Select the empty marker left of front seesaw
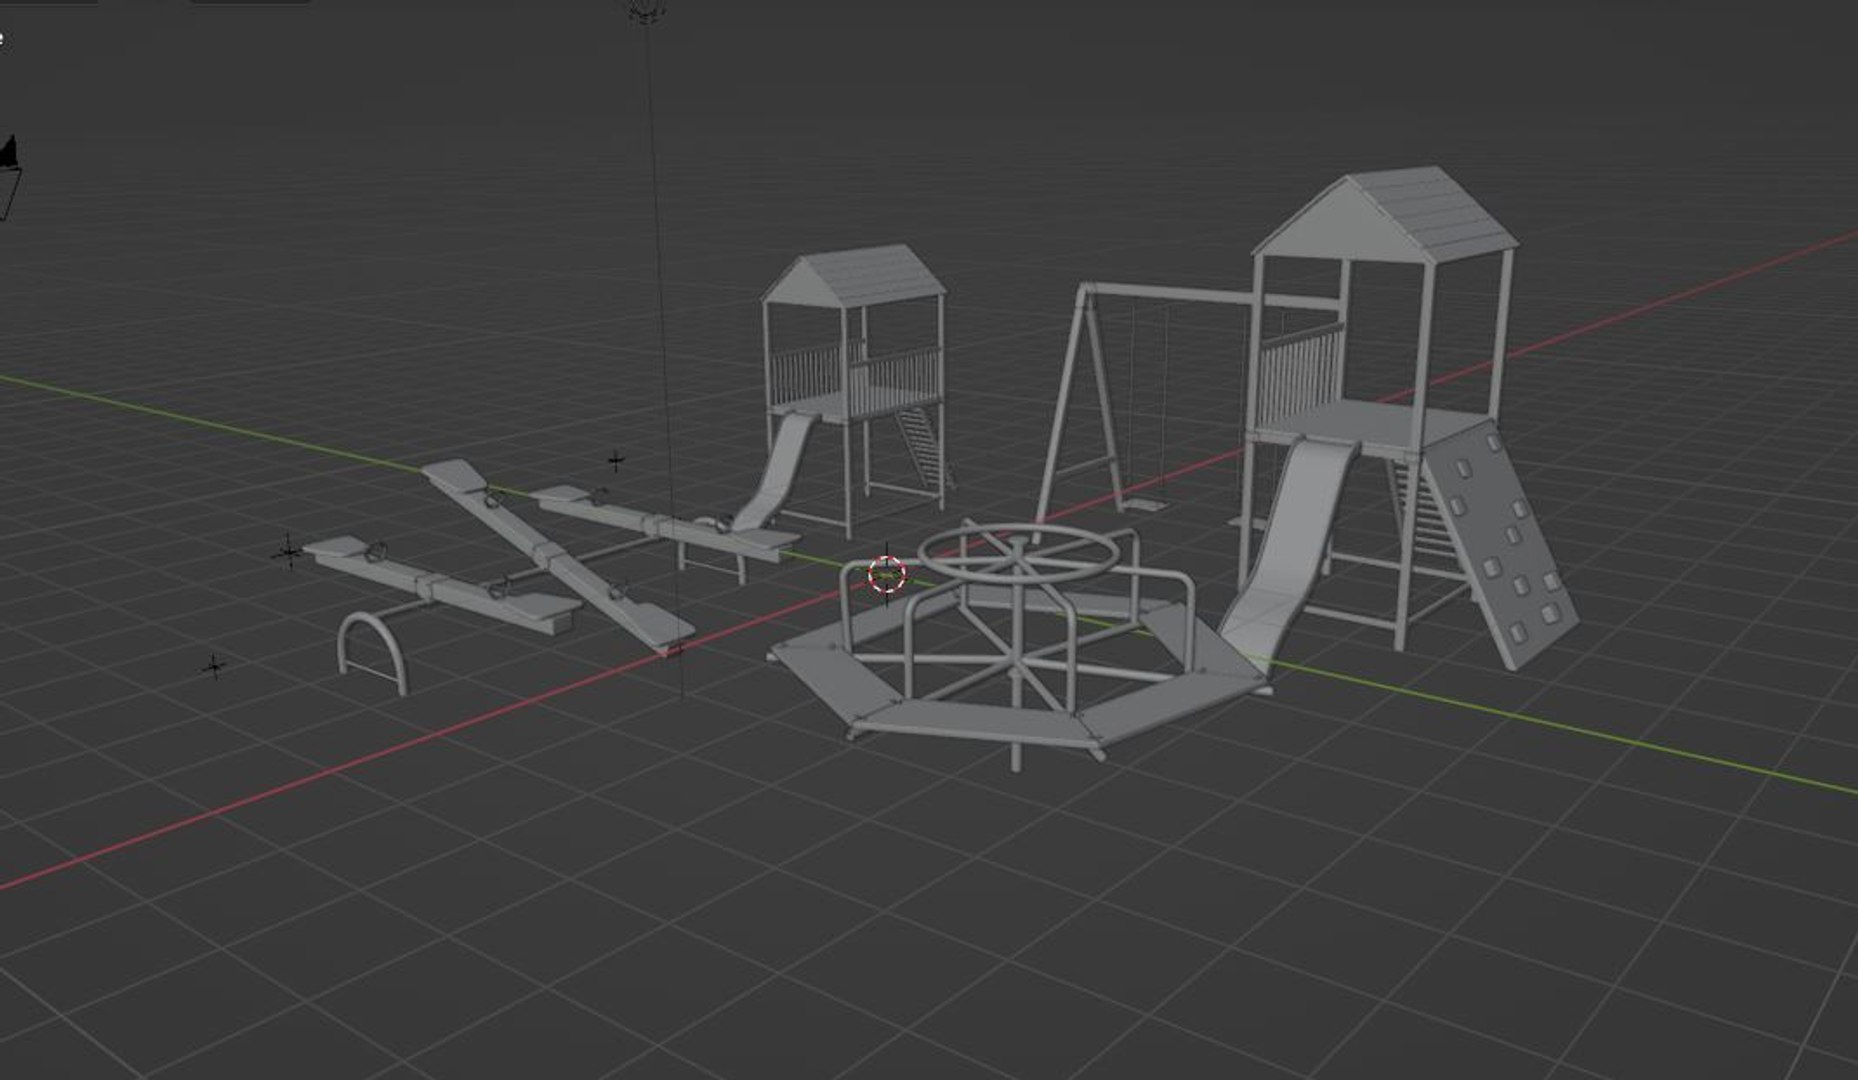Screen dimensions: 1858x1080 [x=289, y=551]
